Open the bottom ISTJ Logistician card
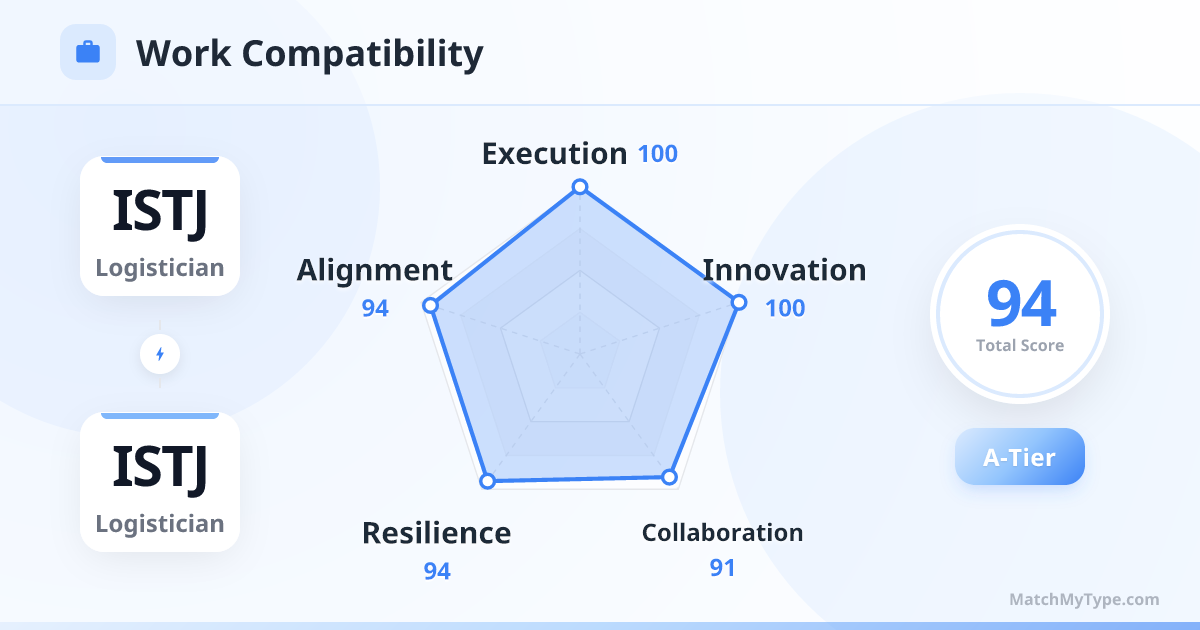This screenshot has height=630, width=1200. [160, 482]
